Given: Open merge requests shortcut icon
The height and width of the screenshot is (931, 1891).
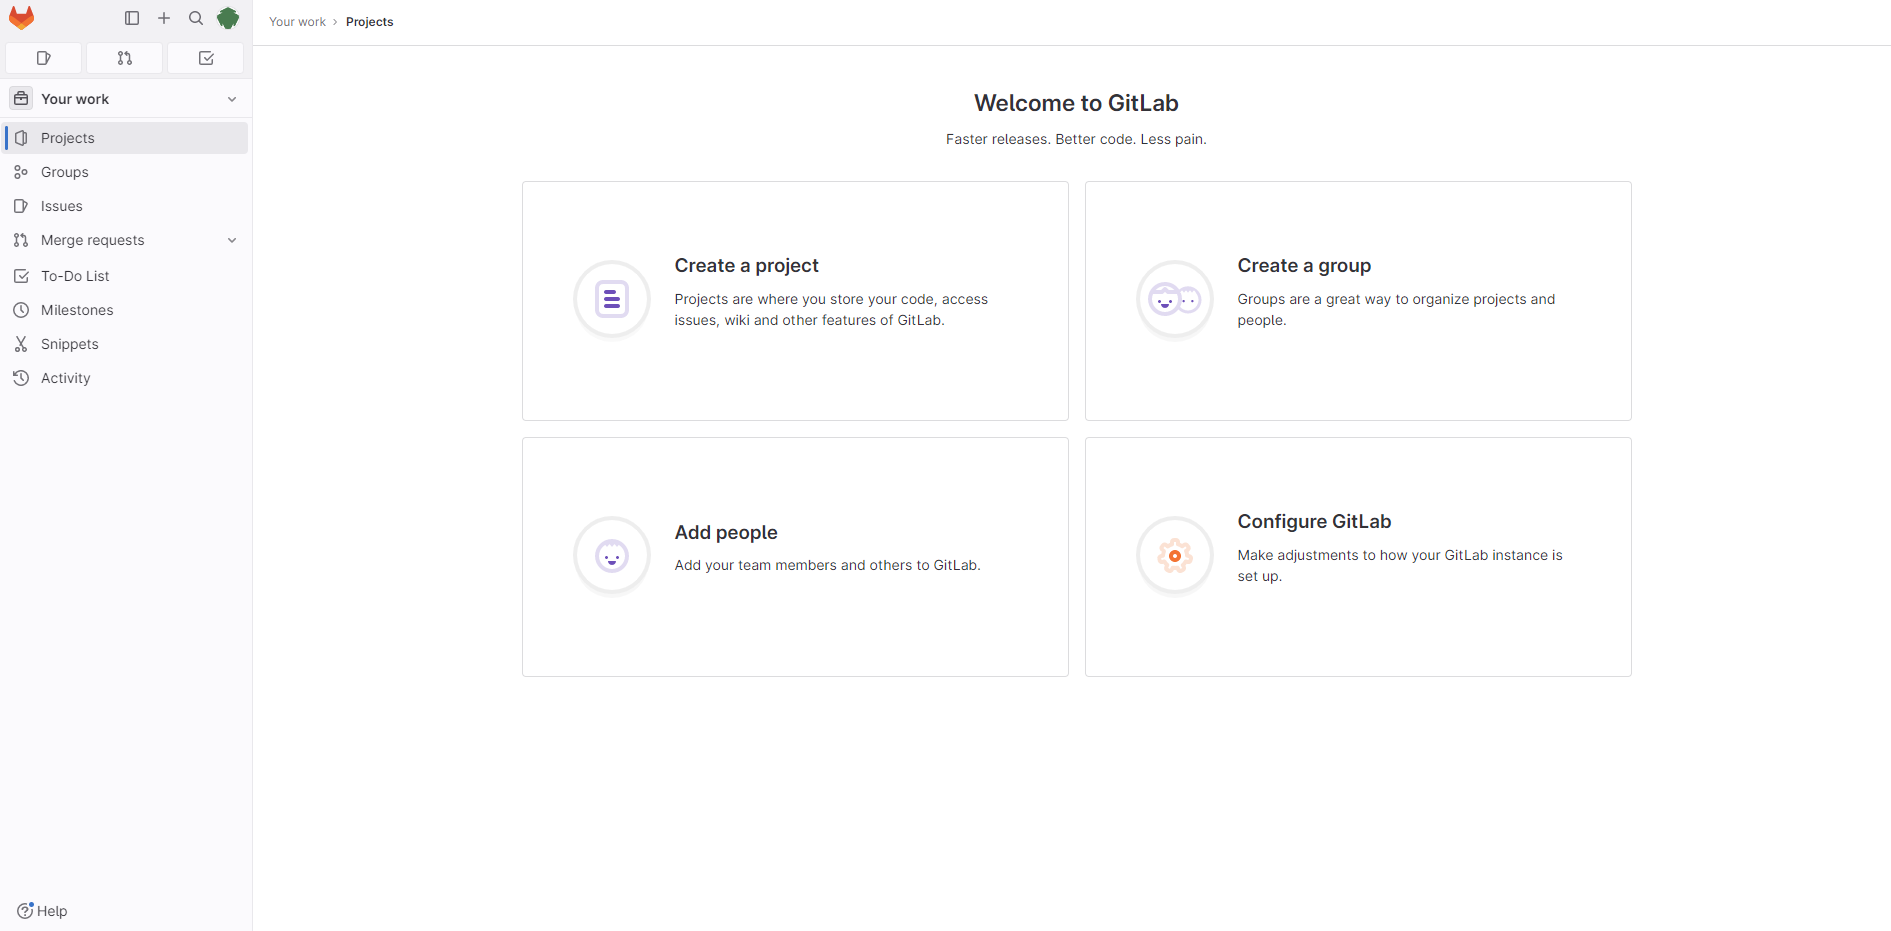Looking at the screenshot, I should coord(125,58).
